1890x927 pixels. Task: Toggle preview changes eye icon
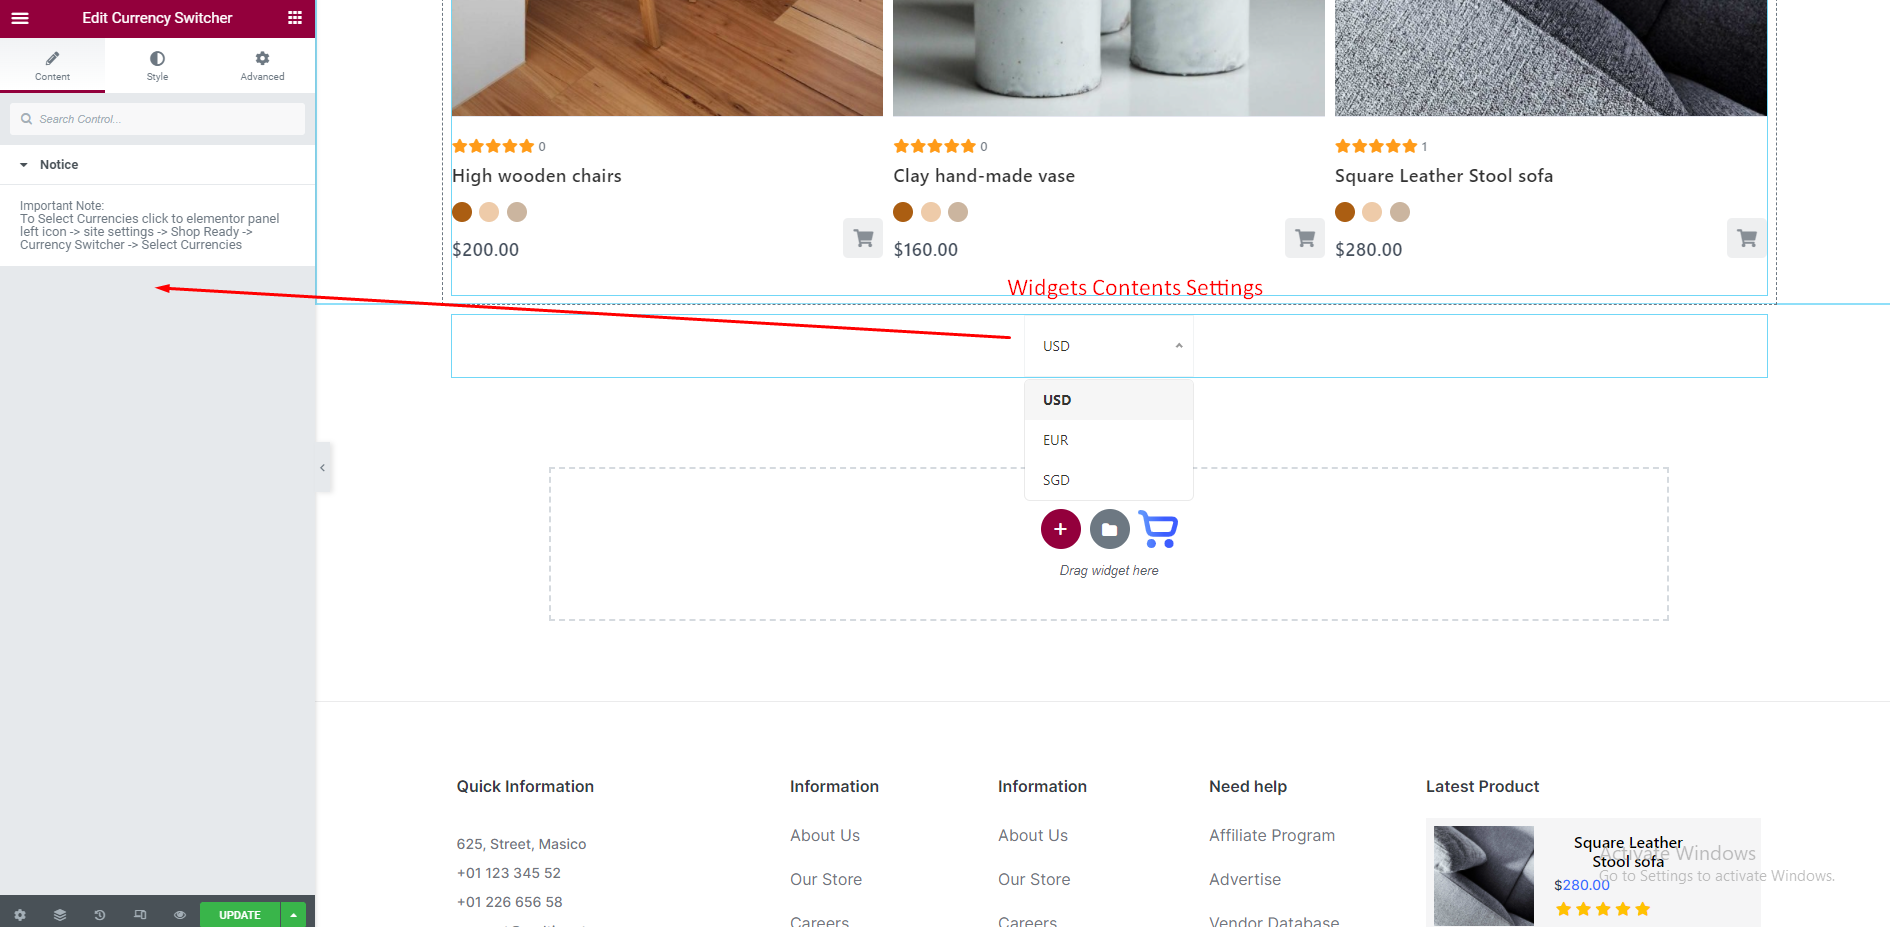[x=180, y=915]
